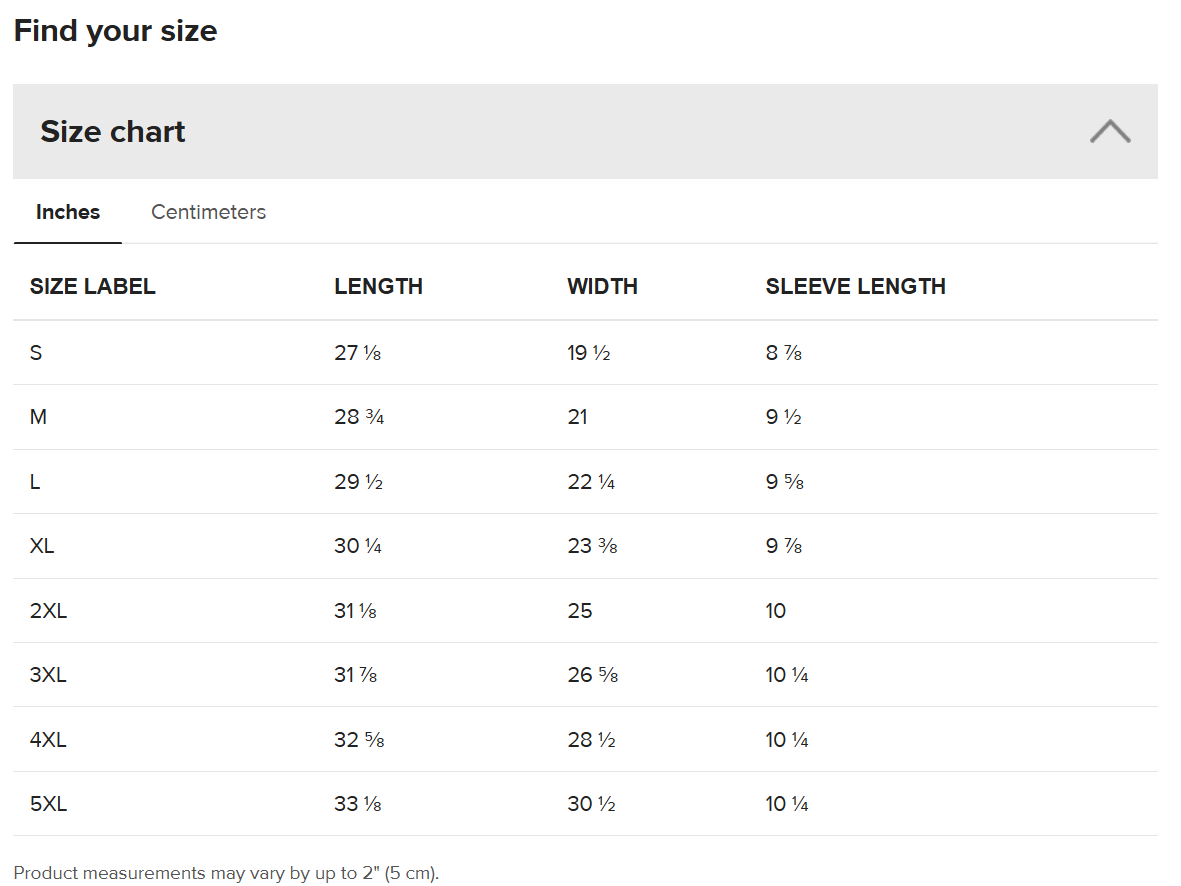Image resolution: width=1181 pixels, height=886 pixels.
Task: Select the S size row label
Action: [x=36, y=353]
